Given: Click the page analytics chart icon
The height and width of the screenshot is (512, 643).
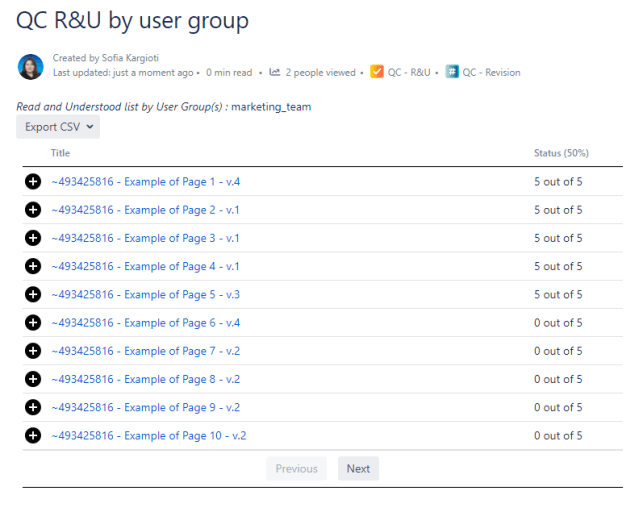Looking at the screenshot, I should tap(274, 72).
